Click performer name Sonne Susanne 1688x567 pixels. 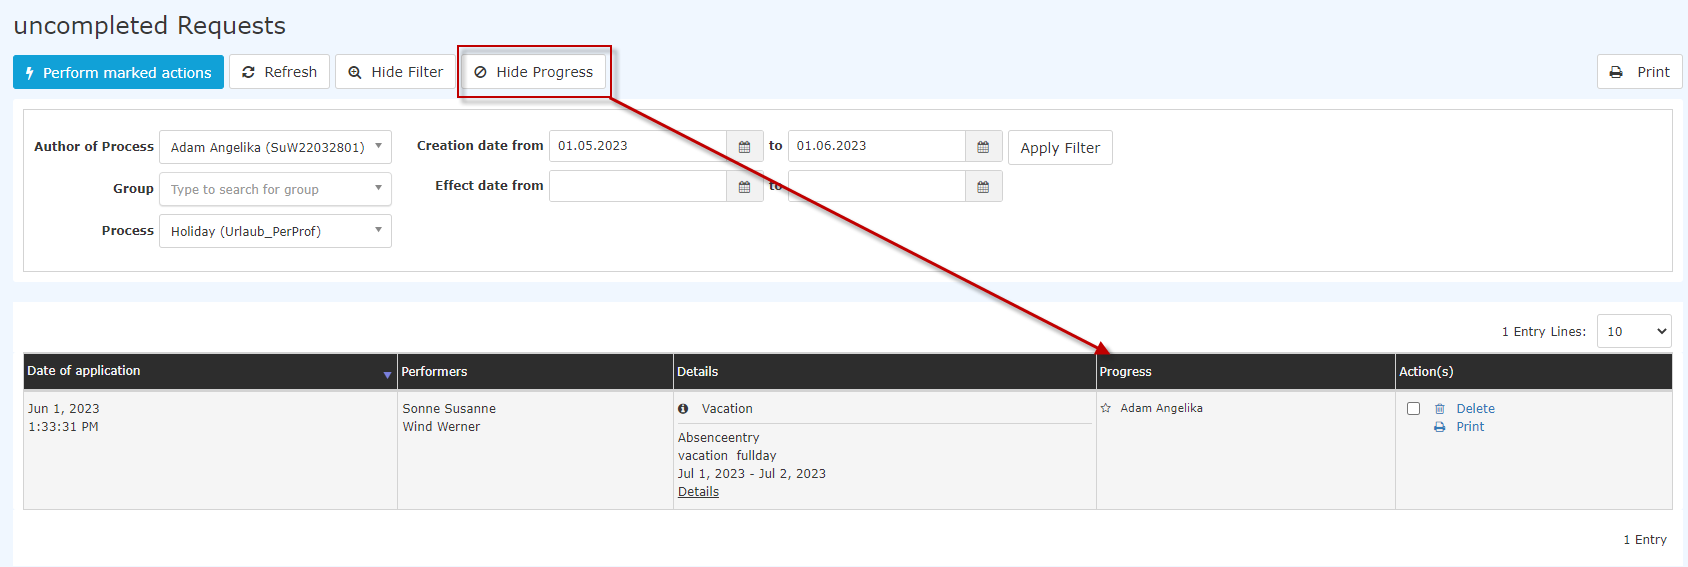point(449,409)
